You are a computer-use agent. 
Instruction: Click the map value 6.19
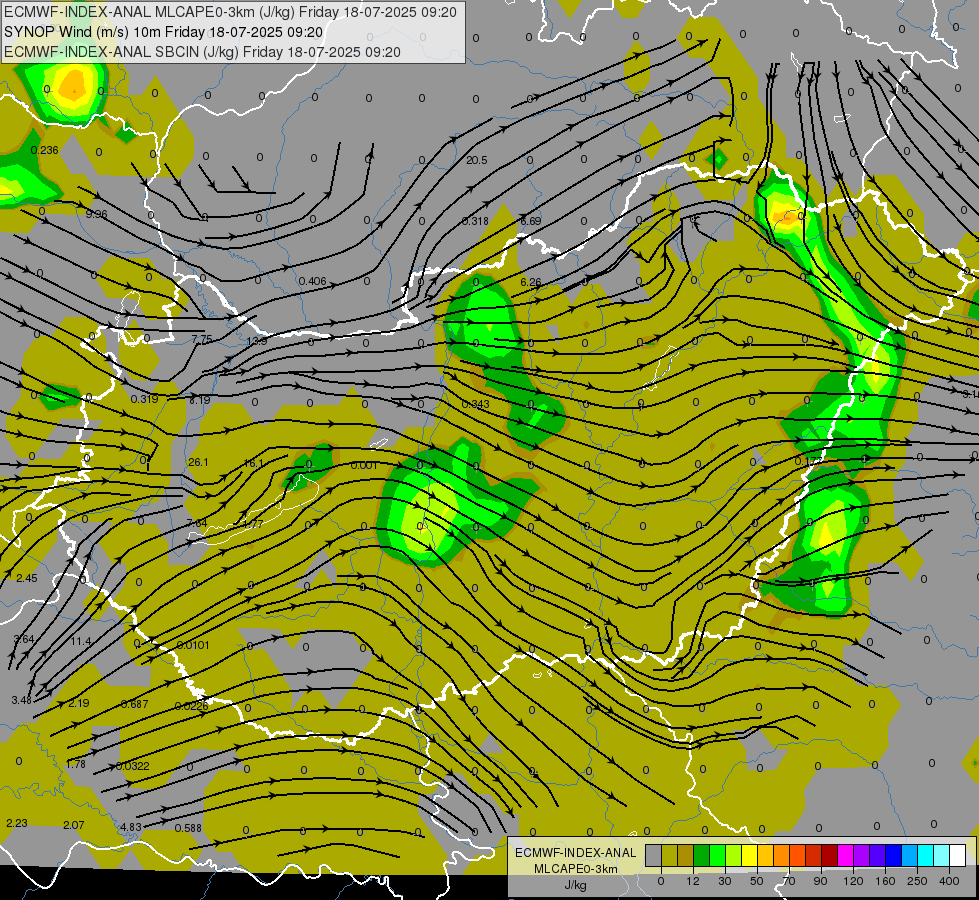point(200,400)
